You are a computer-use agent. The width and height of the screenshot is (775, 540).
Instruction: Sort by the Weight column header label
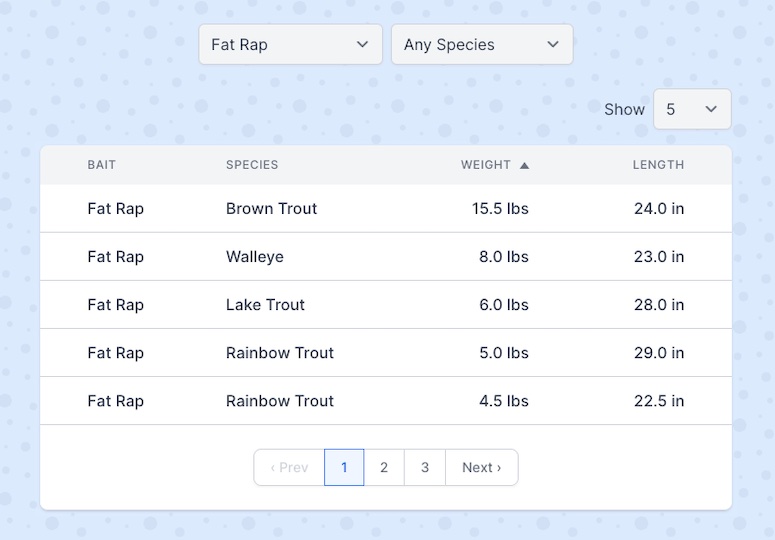click(x=485, y=165)
